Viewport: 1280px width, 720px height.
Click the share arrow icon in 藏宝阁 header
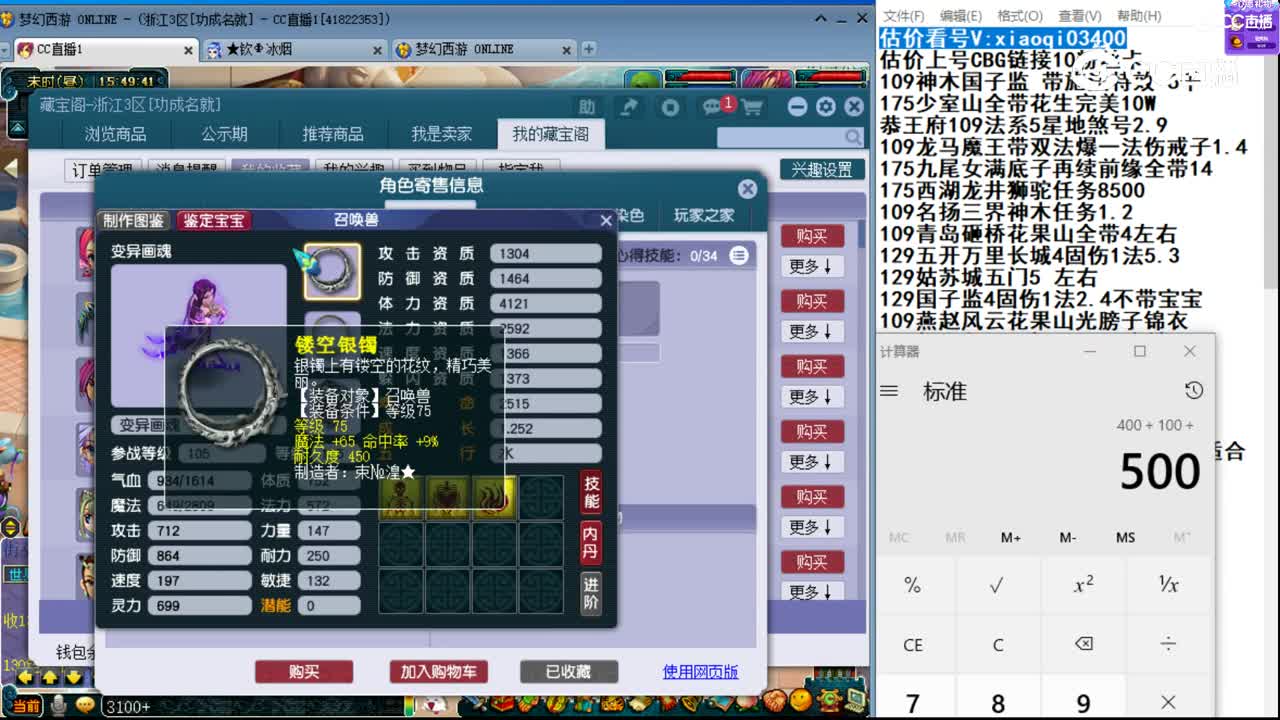(630, 107)
